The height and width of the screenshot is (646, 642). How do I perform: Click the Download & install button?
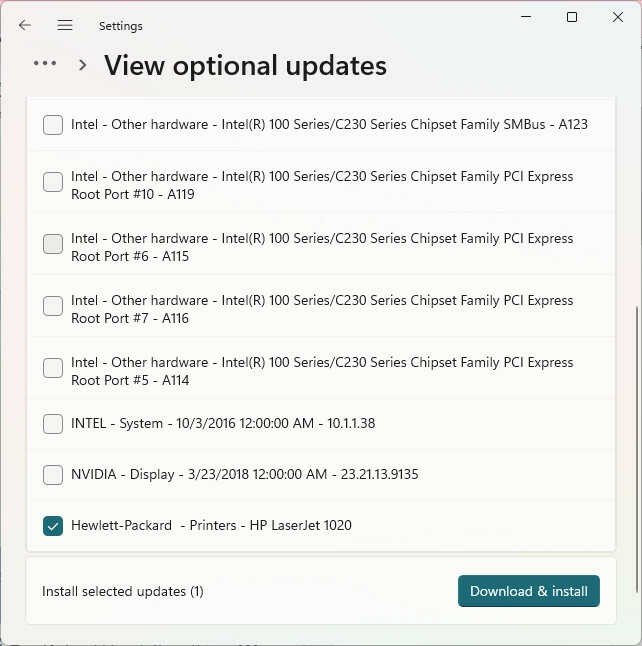click(528, 591)
